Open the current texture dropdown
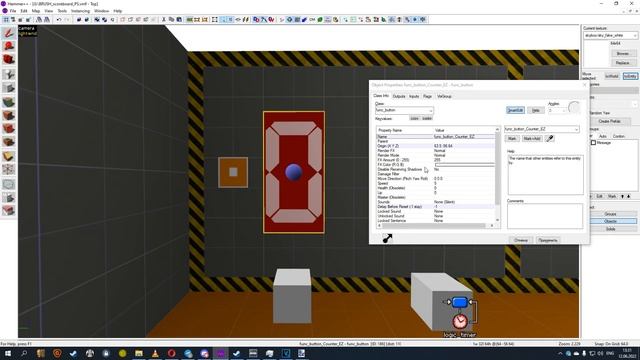This screenshot has height=360, width=640. pos(635,36)
